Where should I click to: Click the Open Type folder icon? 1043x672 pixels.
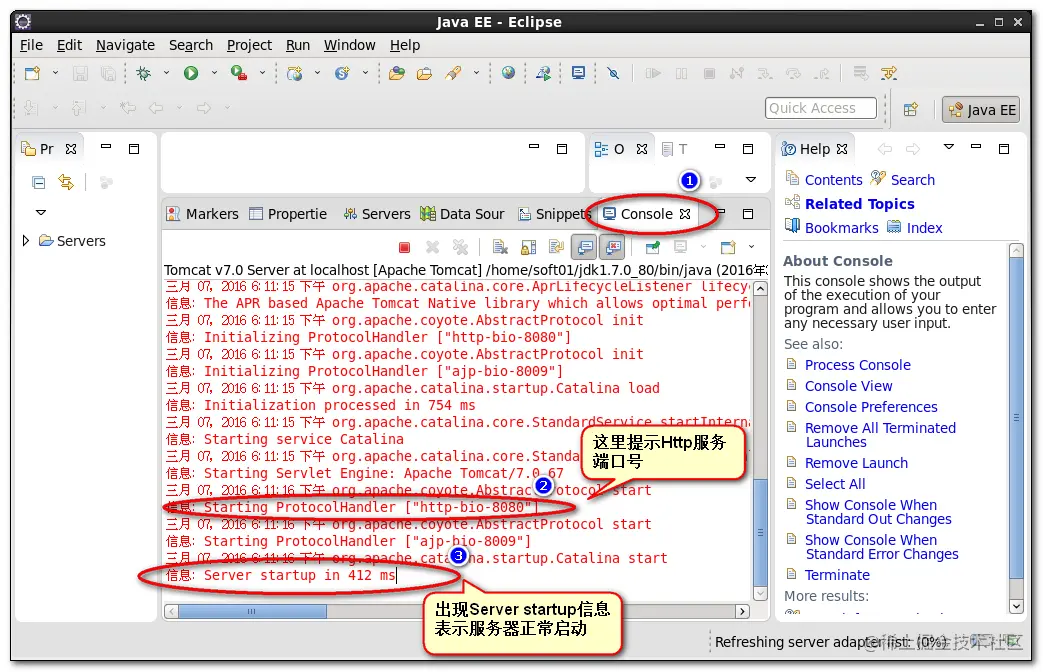(397, 73)
